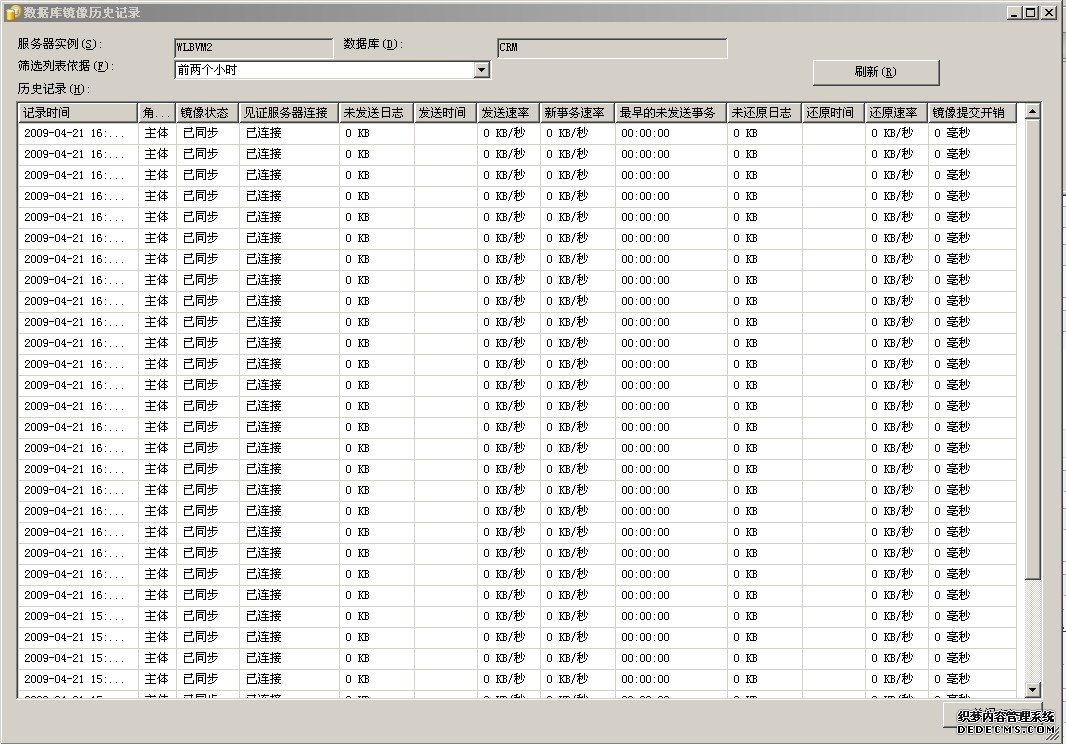
Task: Click the history list scroll down arrow
Action: click(x=1032, y=689)
